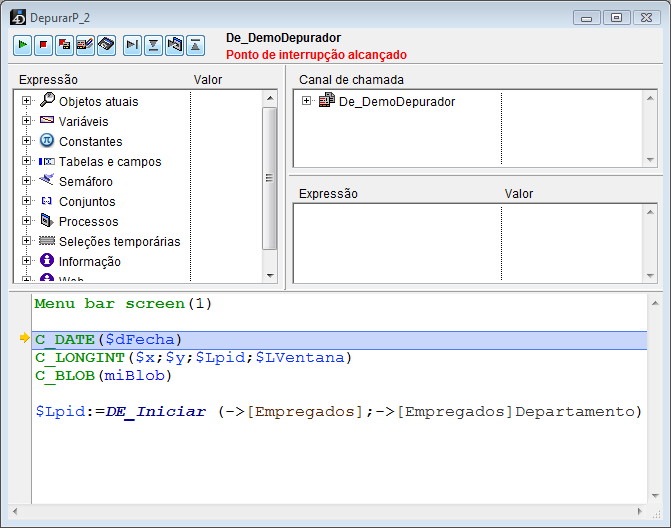
Task: Select the Constantes tree item
Action: (90, 141)
